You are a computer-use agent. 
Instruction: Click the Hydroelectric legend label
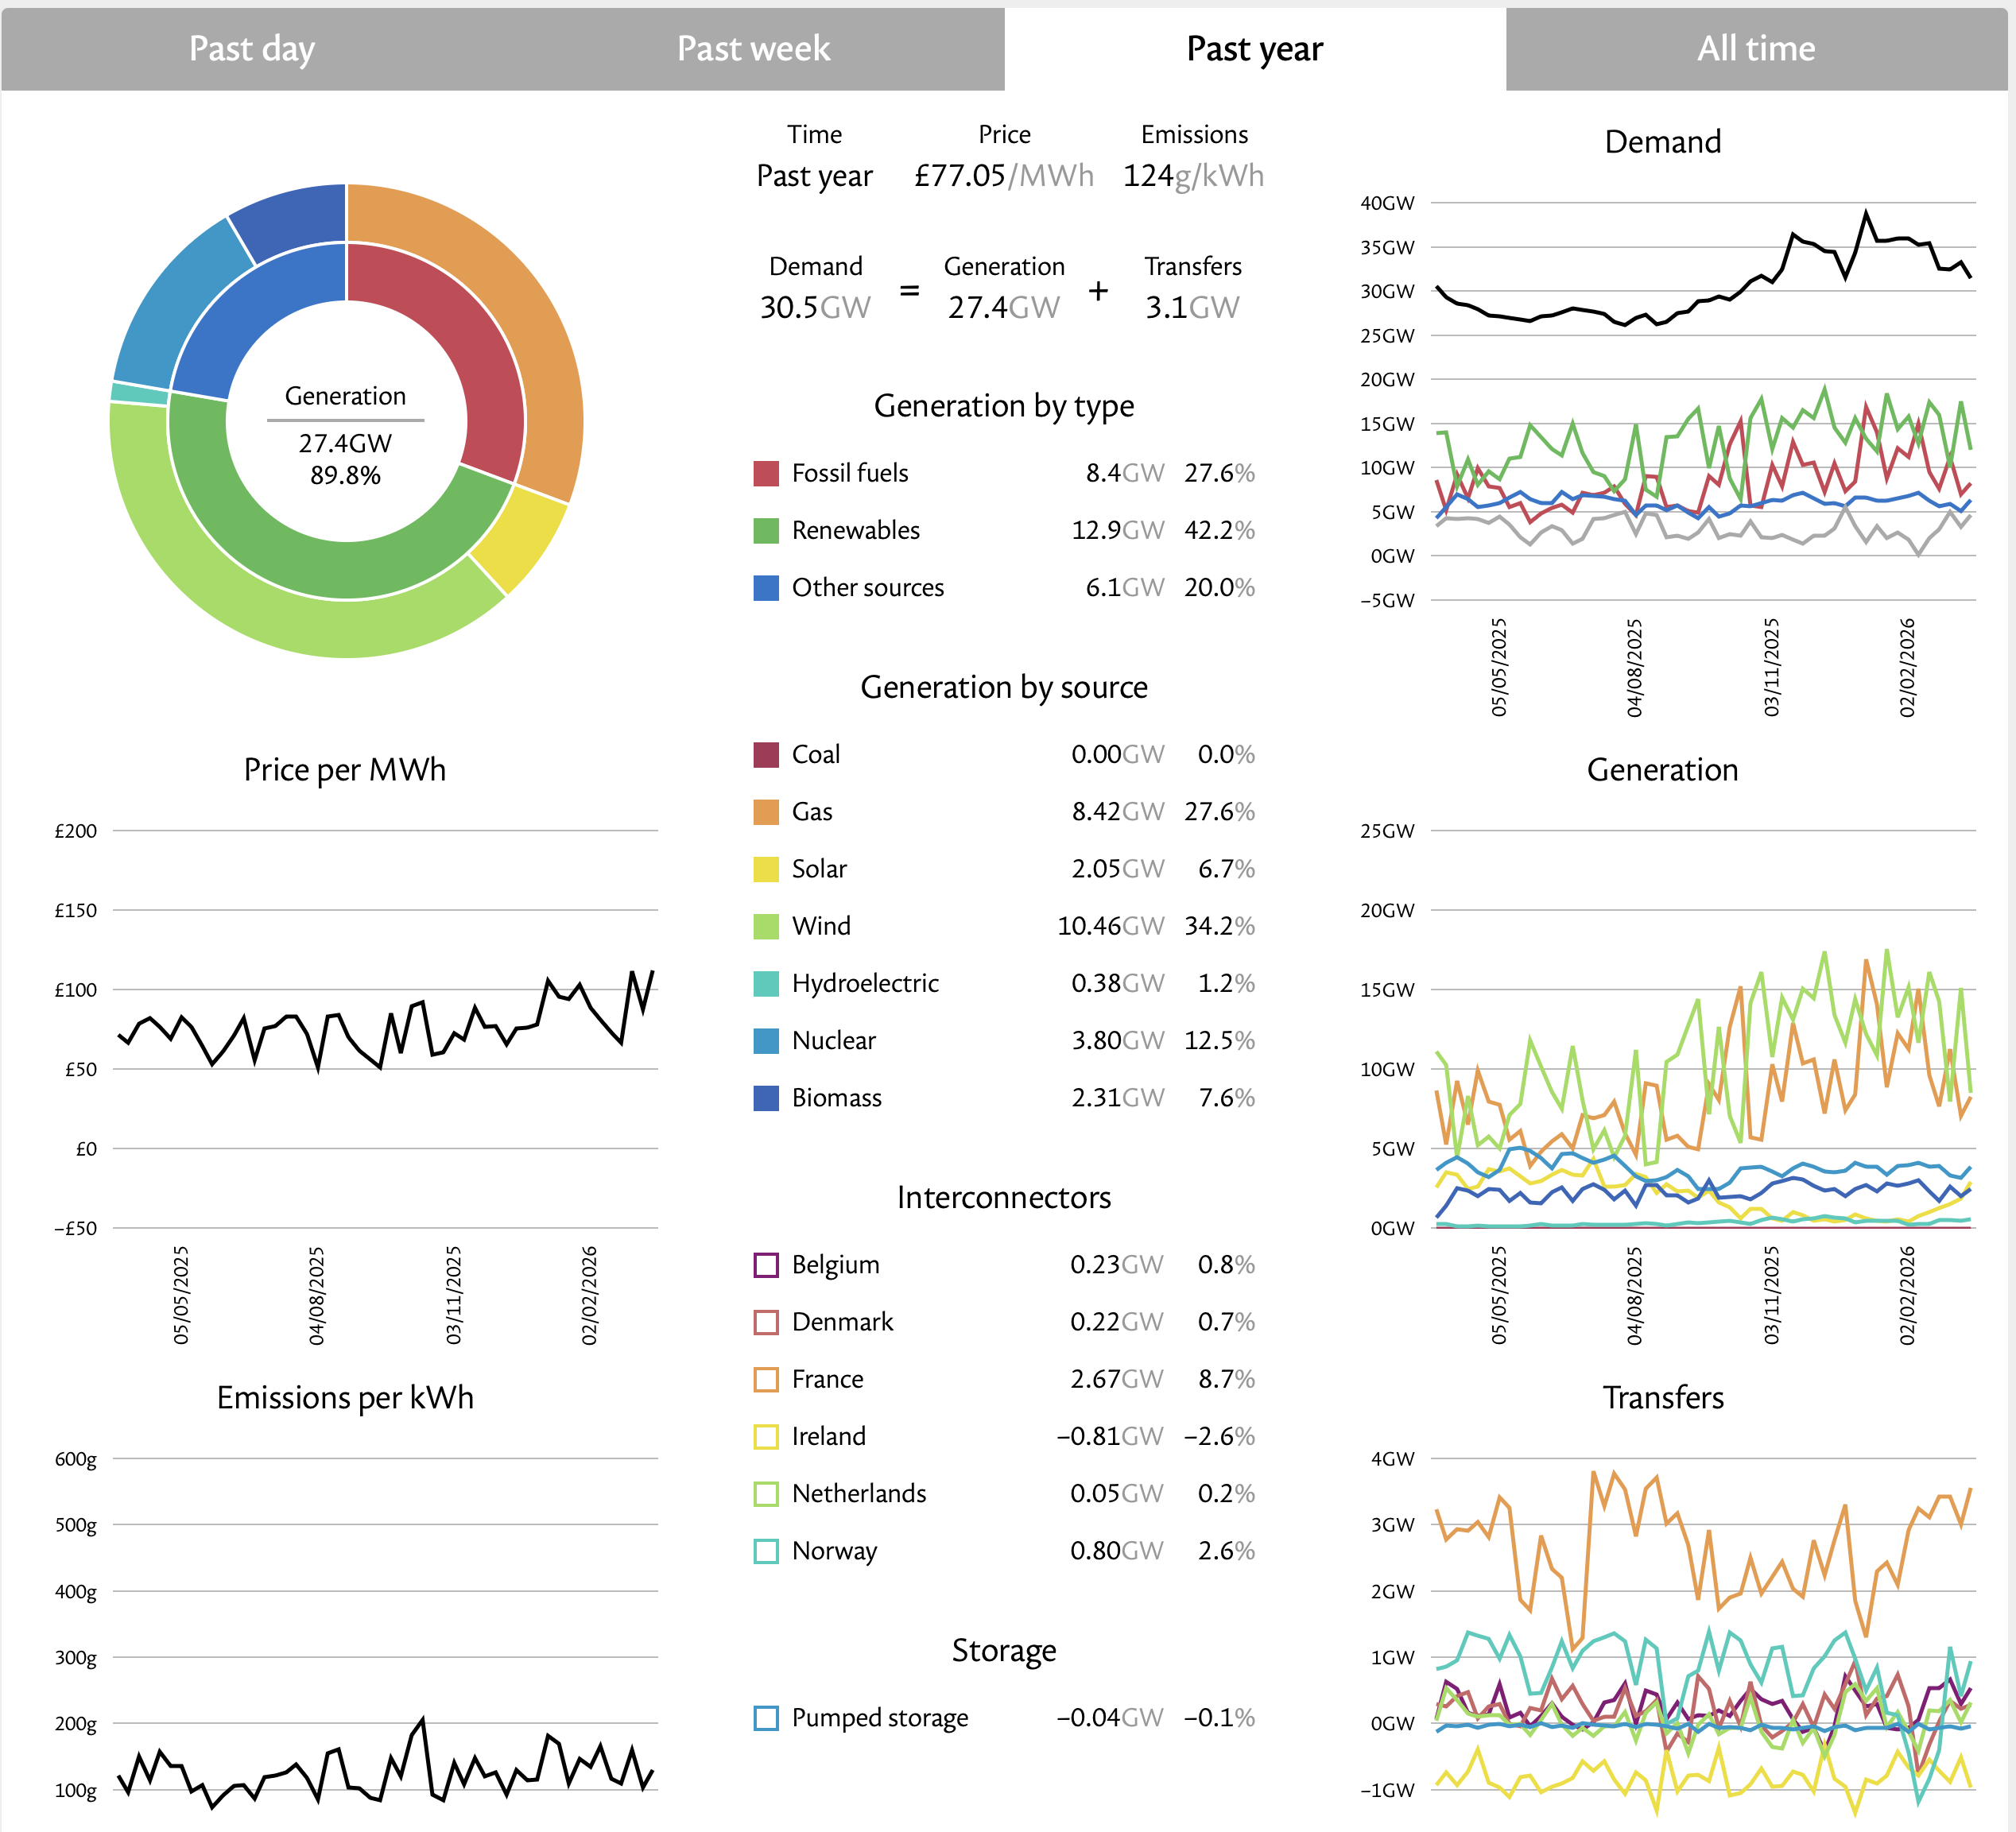[x=865, y=983]
